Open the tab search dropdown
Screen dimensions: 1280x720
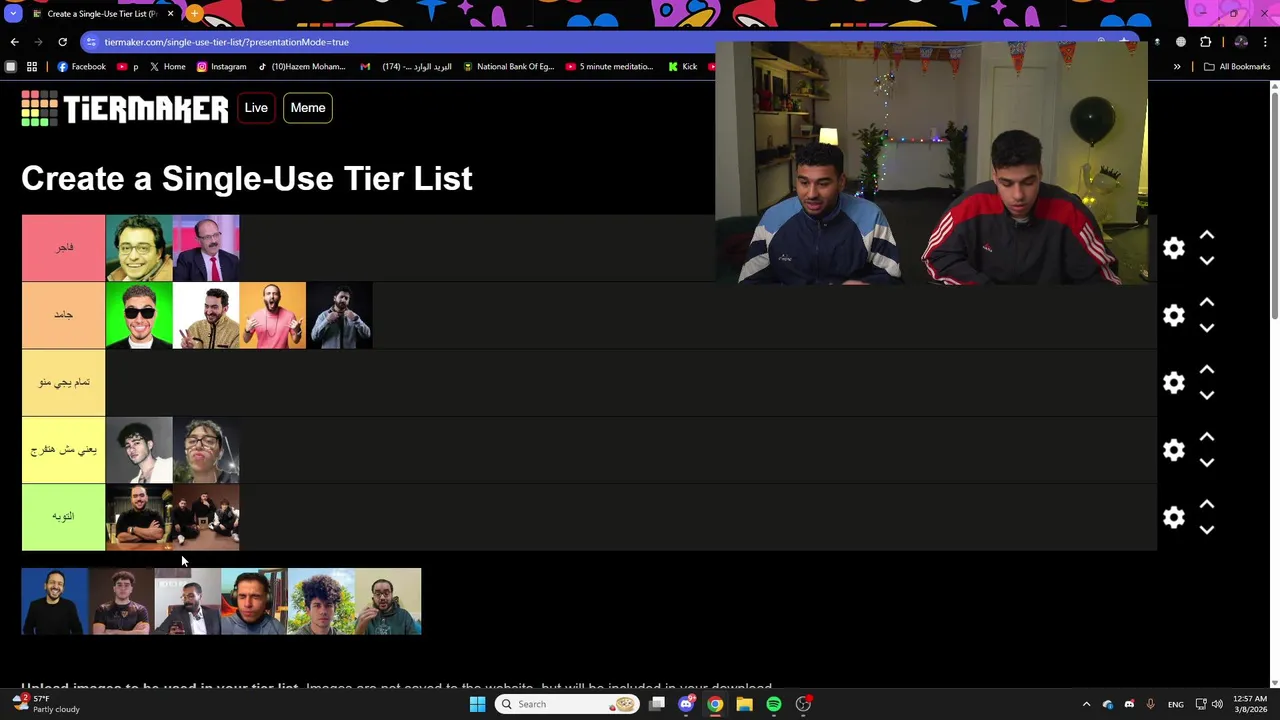tap(12, 14)
